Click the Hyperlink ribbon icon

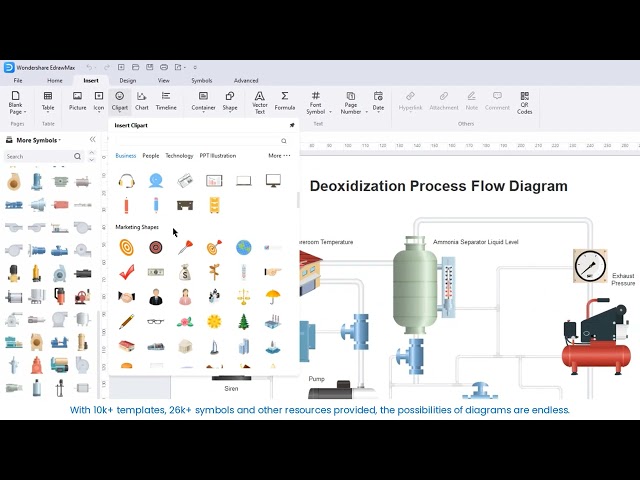pos(410,101)
